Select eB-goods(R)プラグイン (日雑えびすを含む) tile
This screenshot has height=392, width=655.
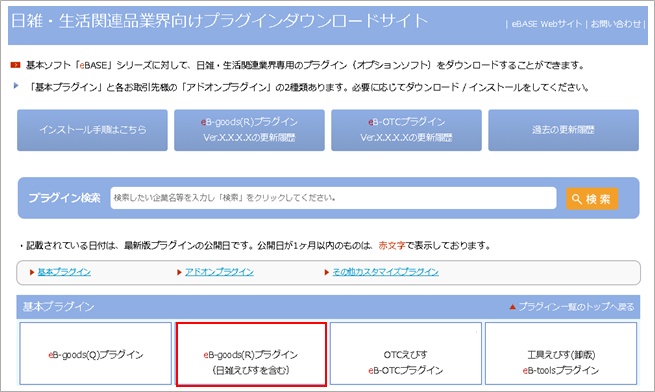coord(251,354)
